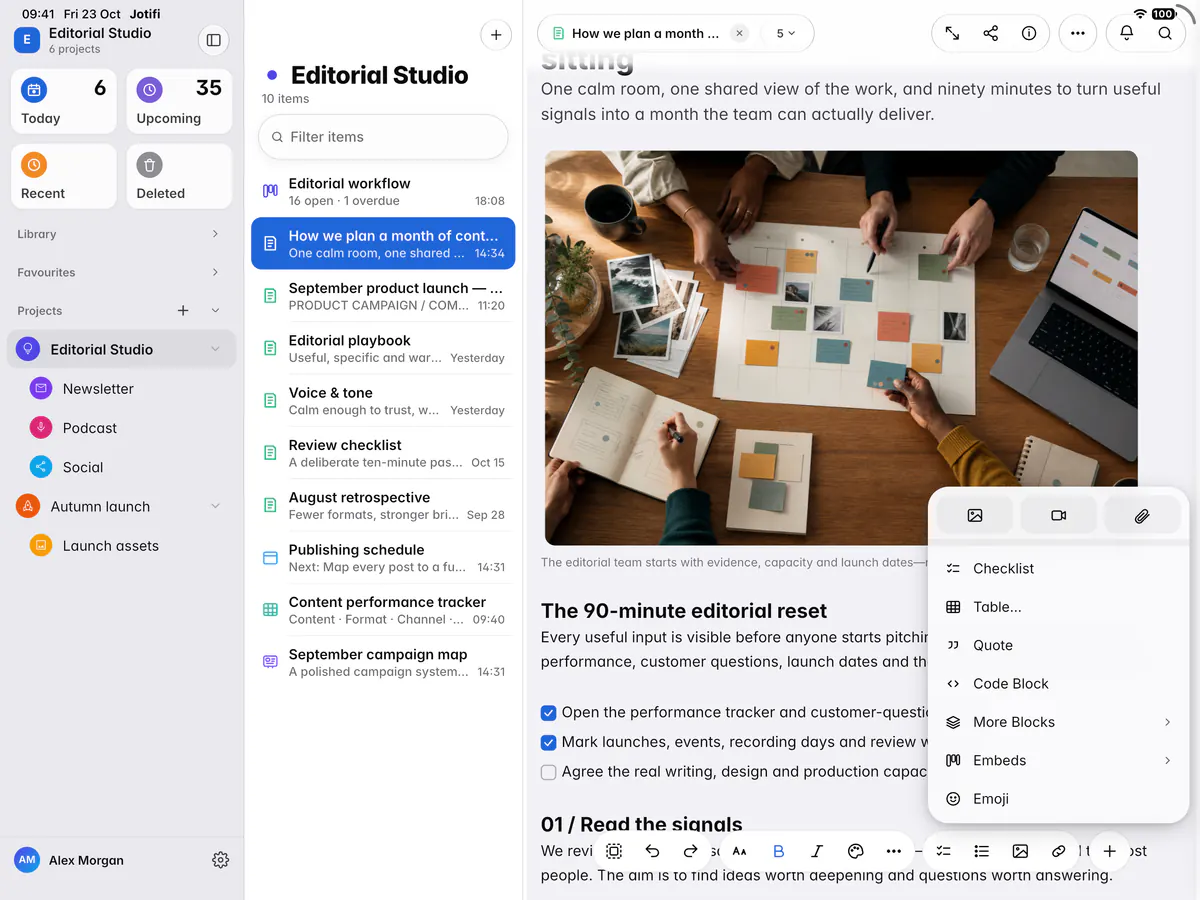Screen dimensions: 1200x900
Task: Open the colour palette tool
Action: [x=855, y=851]
